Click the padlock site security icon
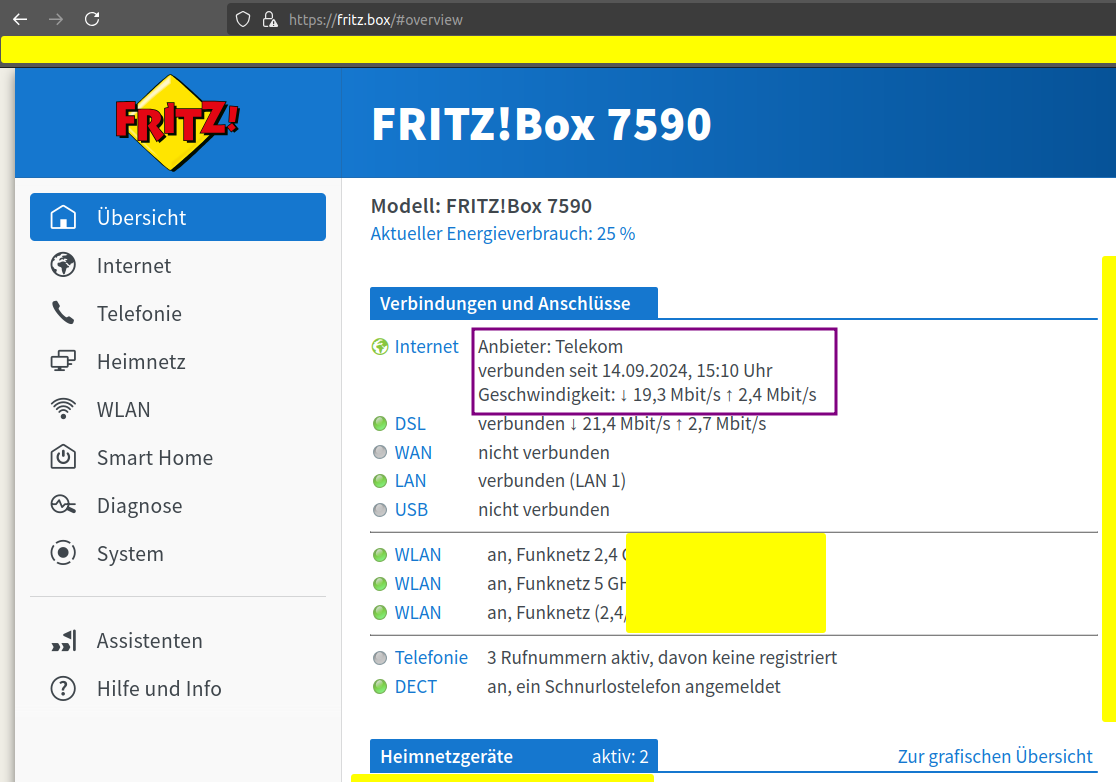This screenshot has height=782, width=1116. [270, 19]
